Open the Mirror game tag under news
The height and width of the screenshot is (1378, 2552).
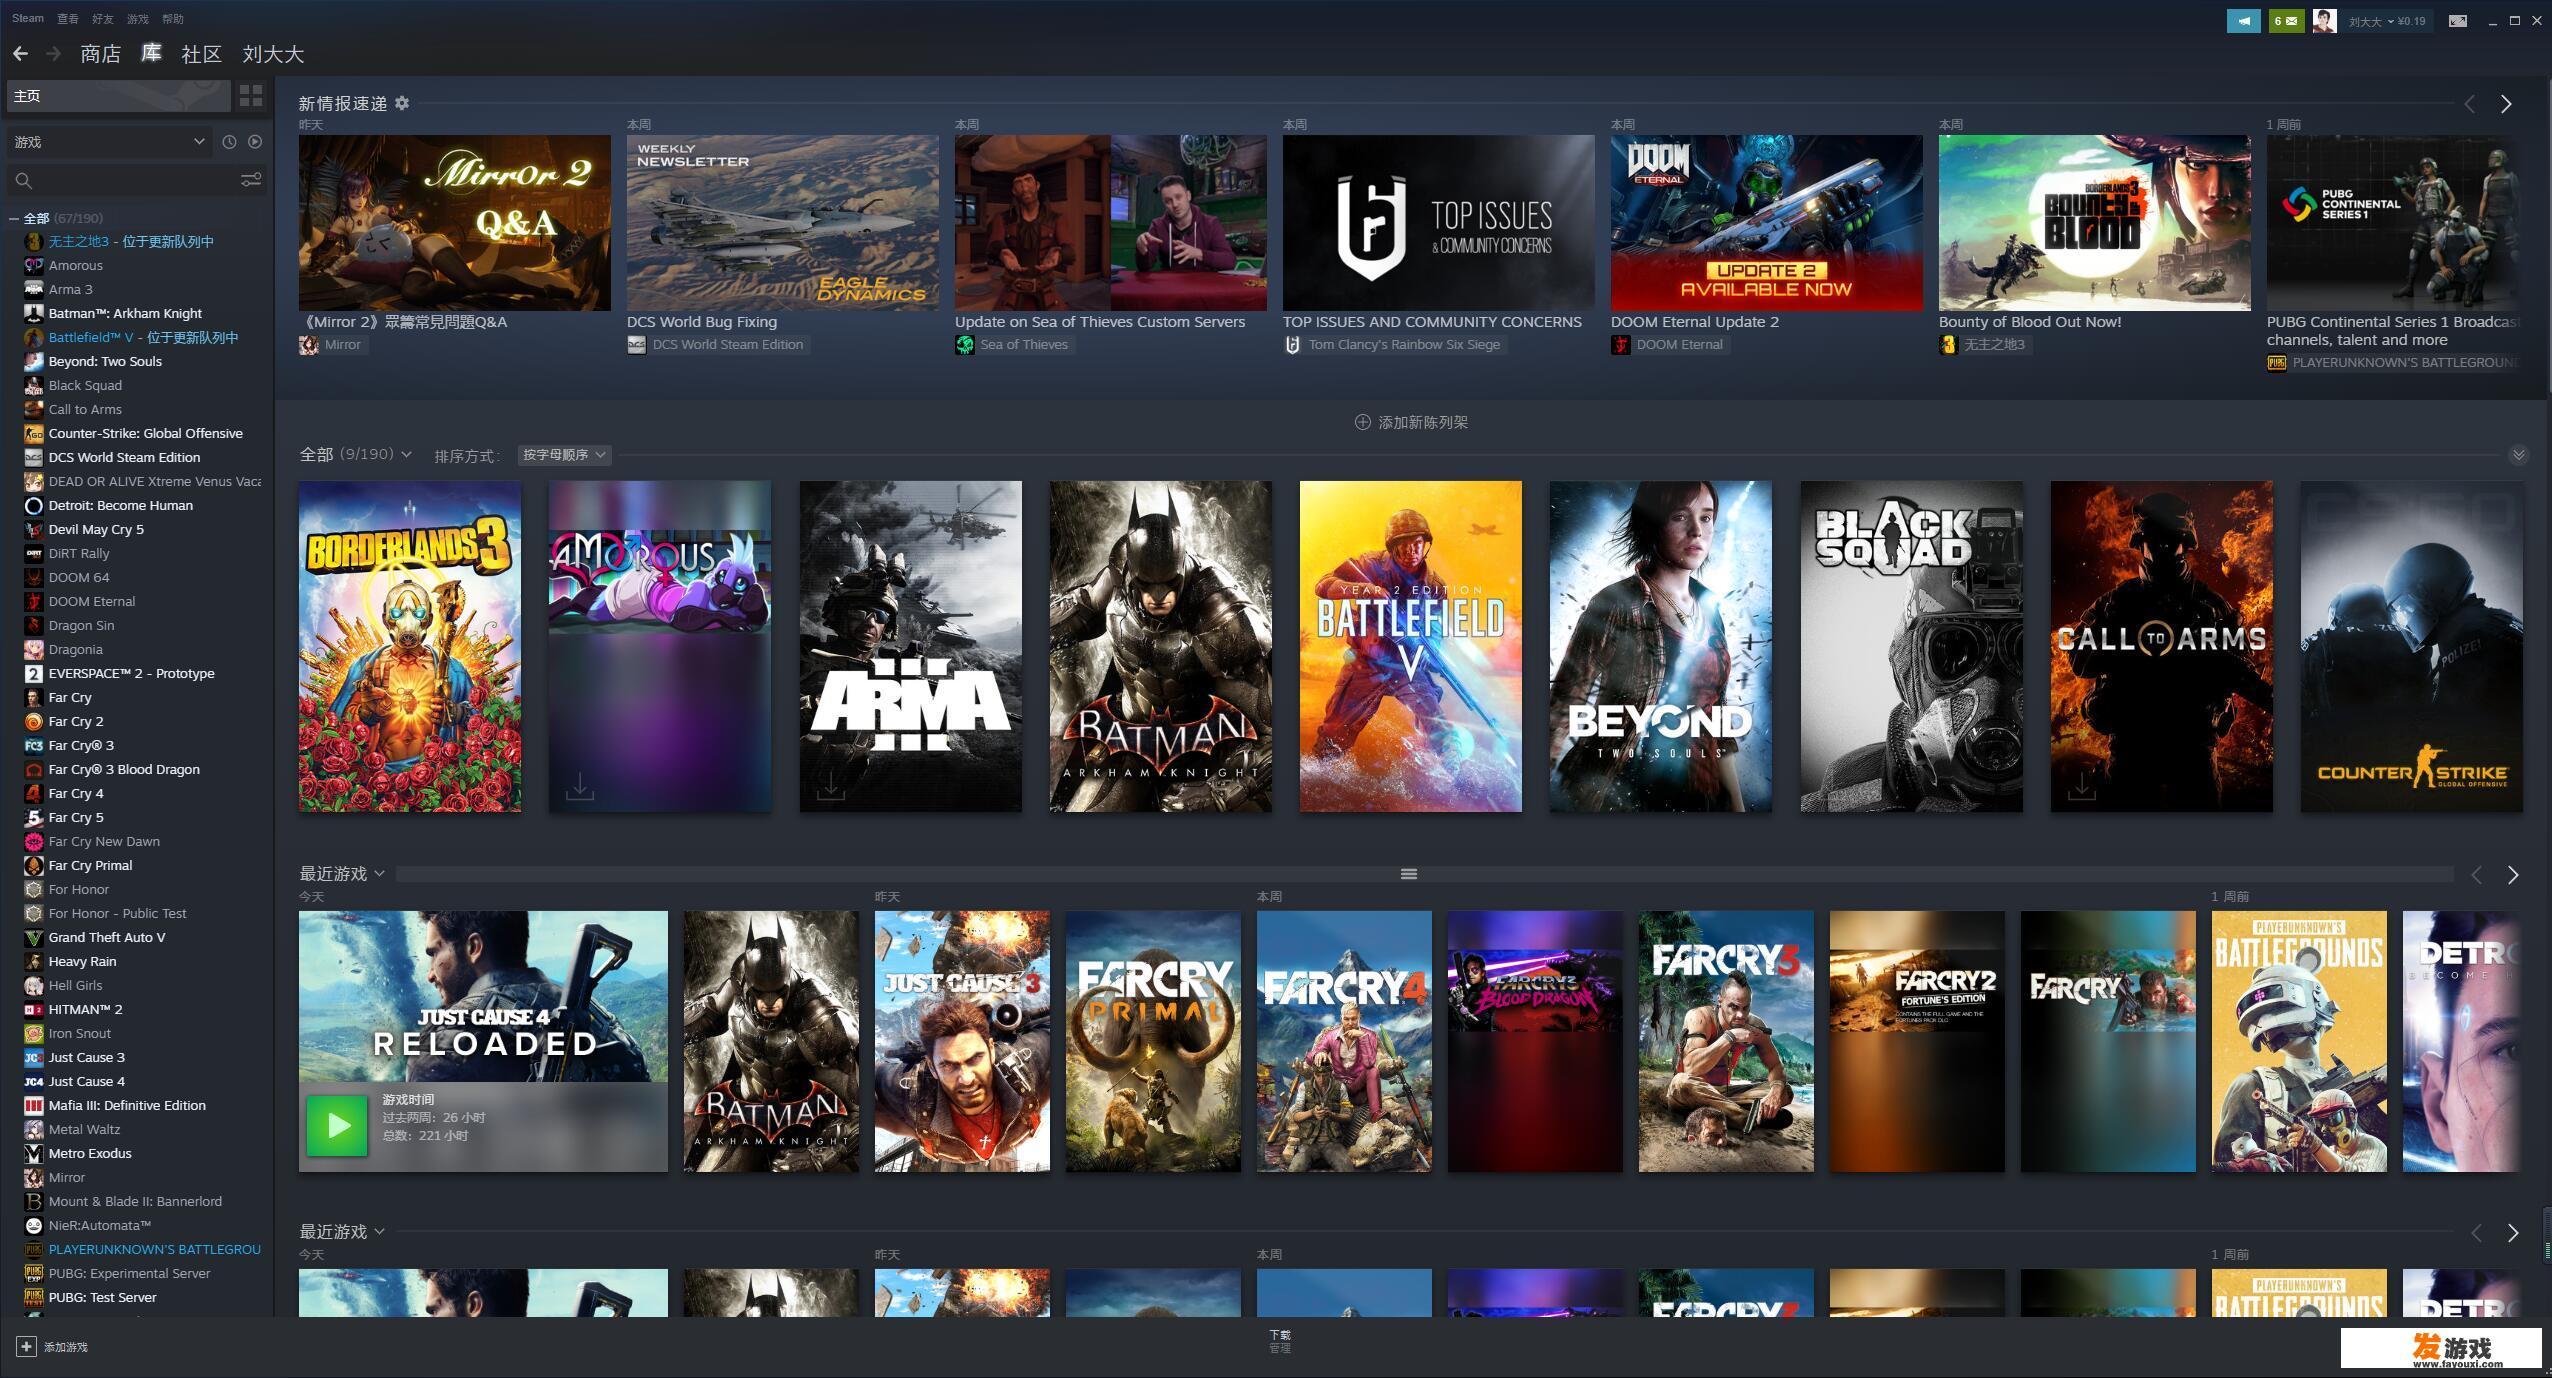click(333, 344)
